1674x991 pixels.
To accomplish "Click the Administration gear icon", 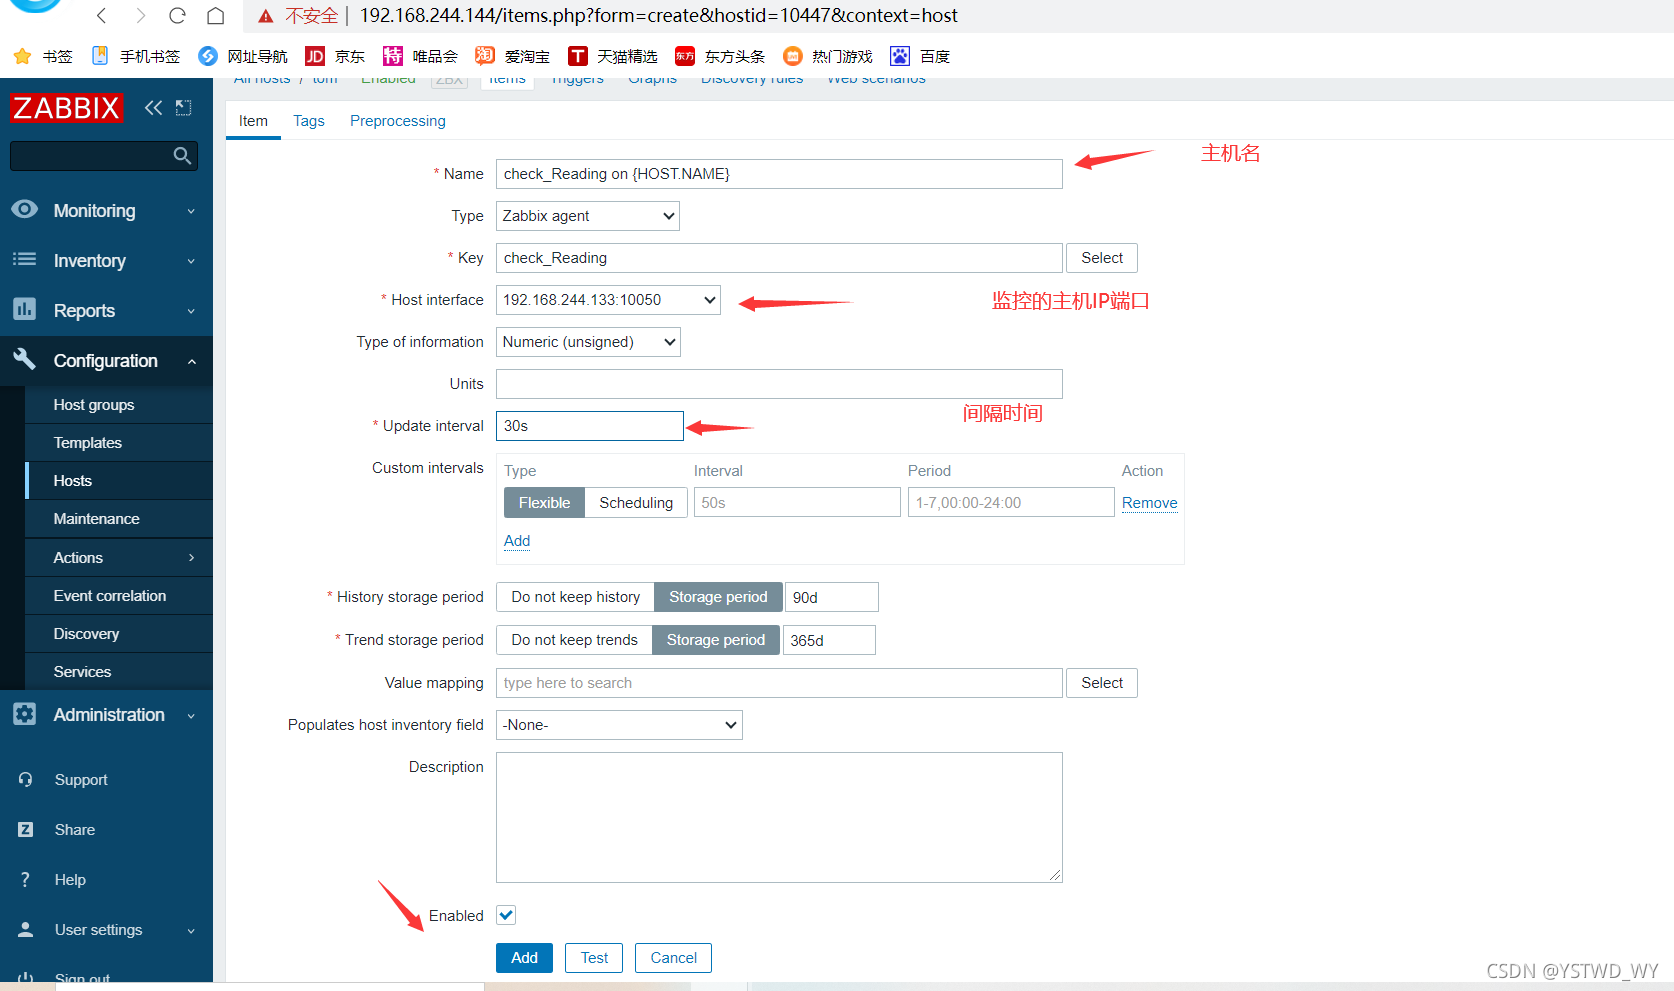I will 24,714.
